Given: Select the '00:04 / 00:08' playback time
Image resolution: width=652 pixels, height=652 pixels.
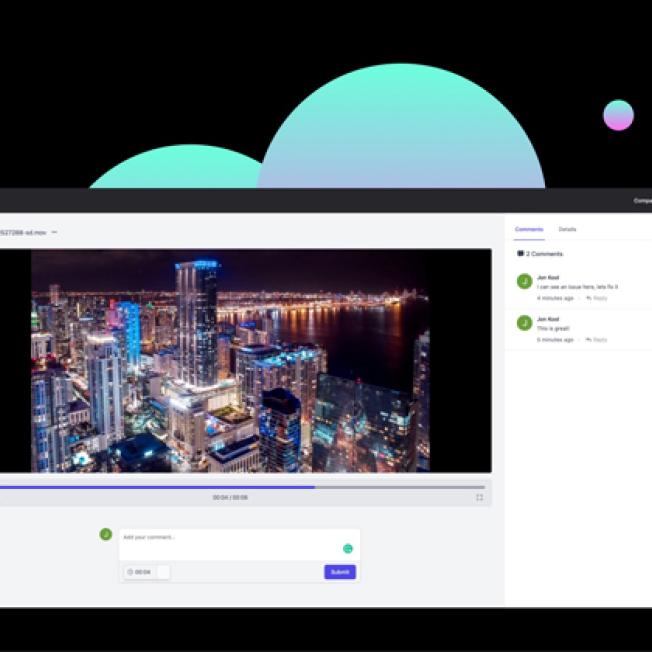Looking at the screenshot, I should pyautogui.click(x=230, y=497).
